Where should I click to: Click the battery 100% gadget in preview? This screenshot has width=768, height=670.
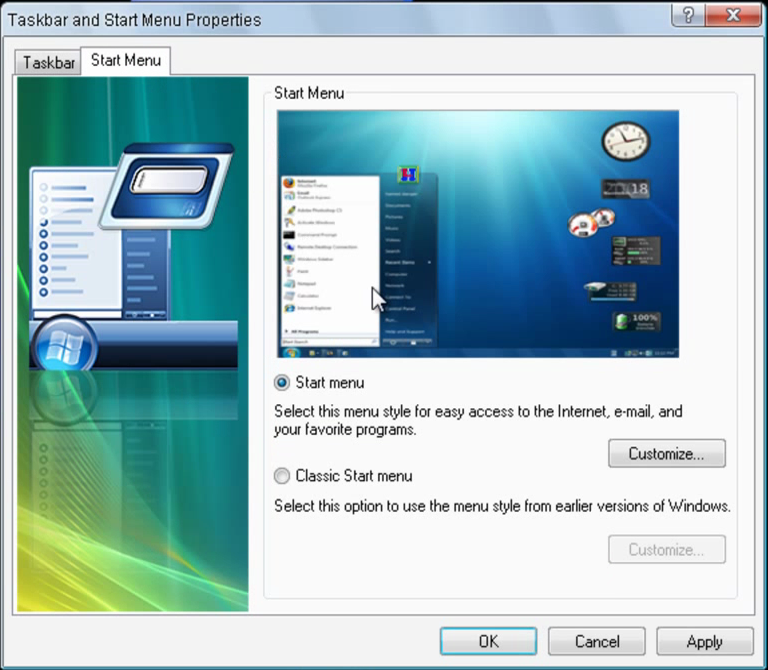tap(637, 321)
